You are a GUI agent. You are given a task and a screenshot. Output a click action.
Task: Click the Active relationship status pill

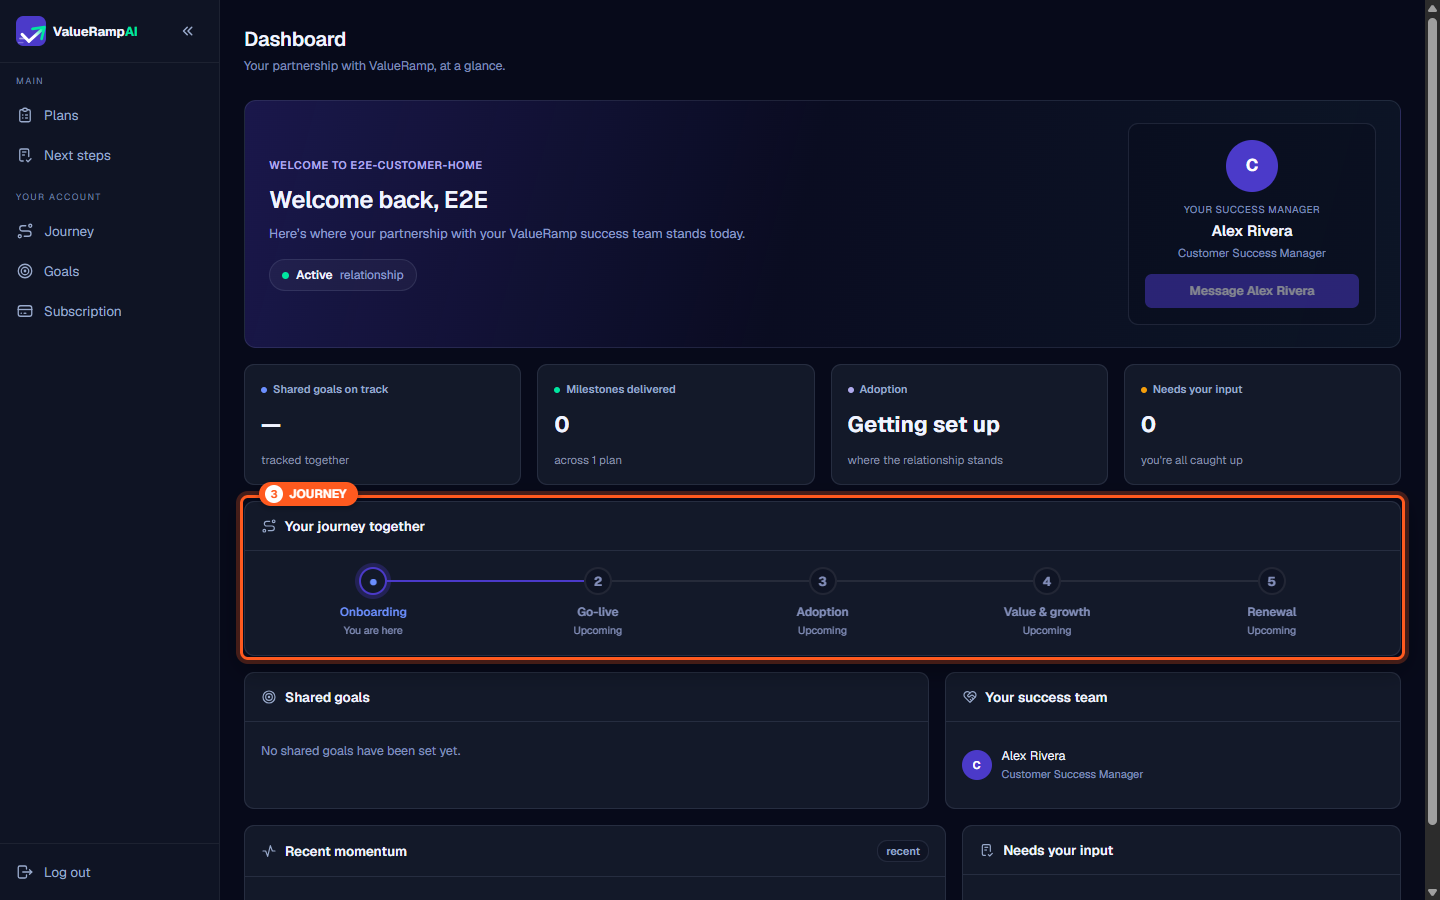pyautogui.click(x=343, y=275)
